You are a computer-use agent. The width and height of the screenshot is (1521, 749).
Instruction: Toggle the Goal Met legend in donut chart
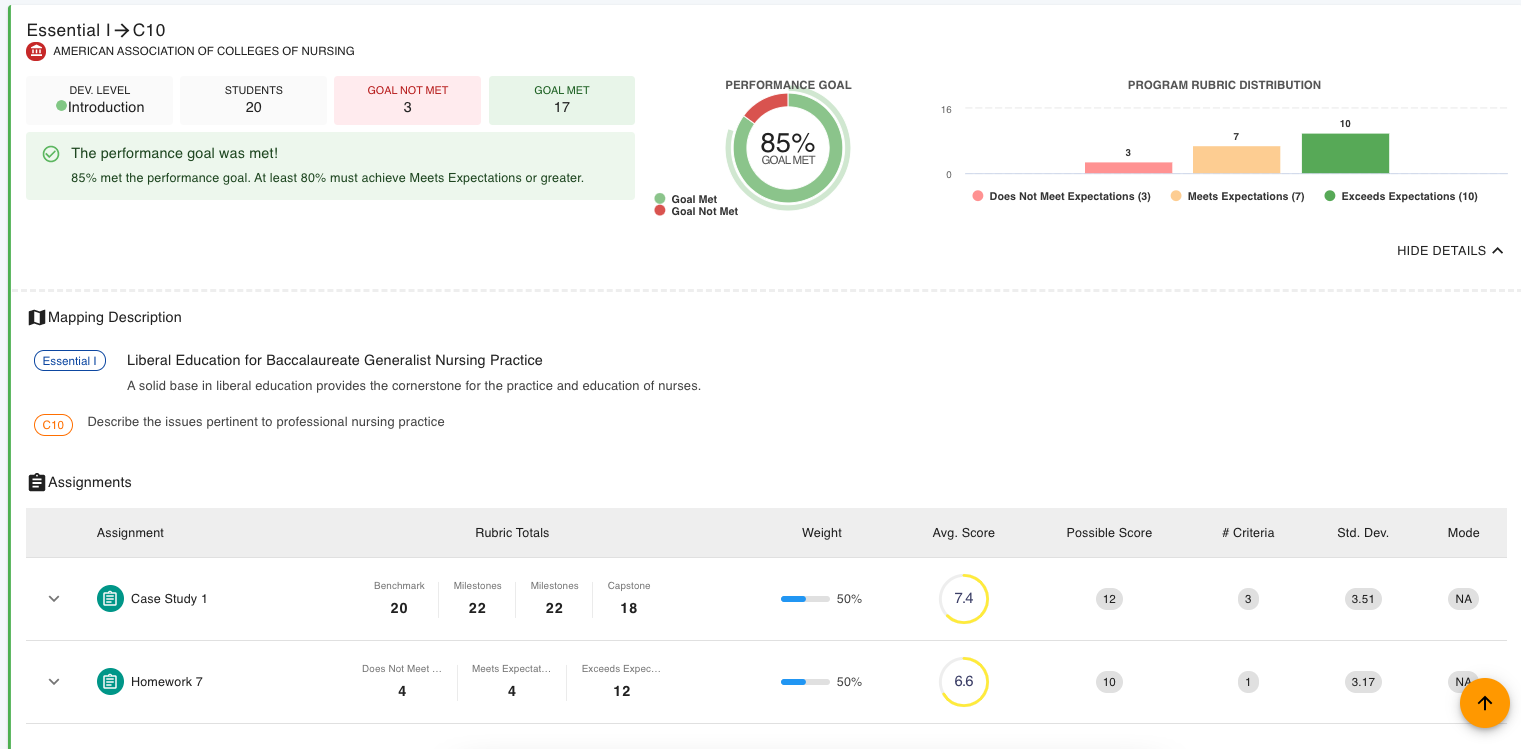tap(686, 199)
